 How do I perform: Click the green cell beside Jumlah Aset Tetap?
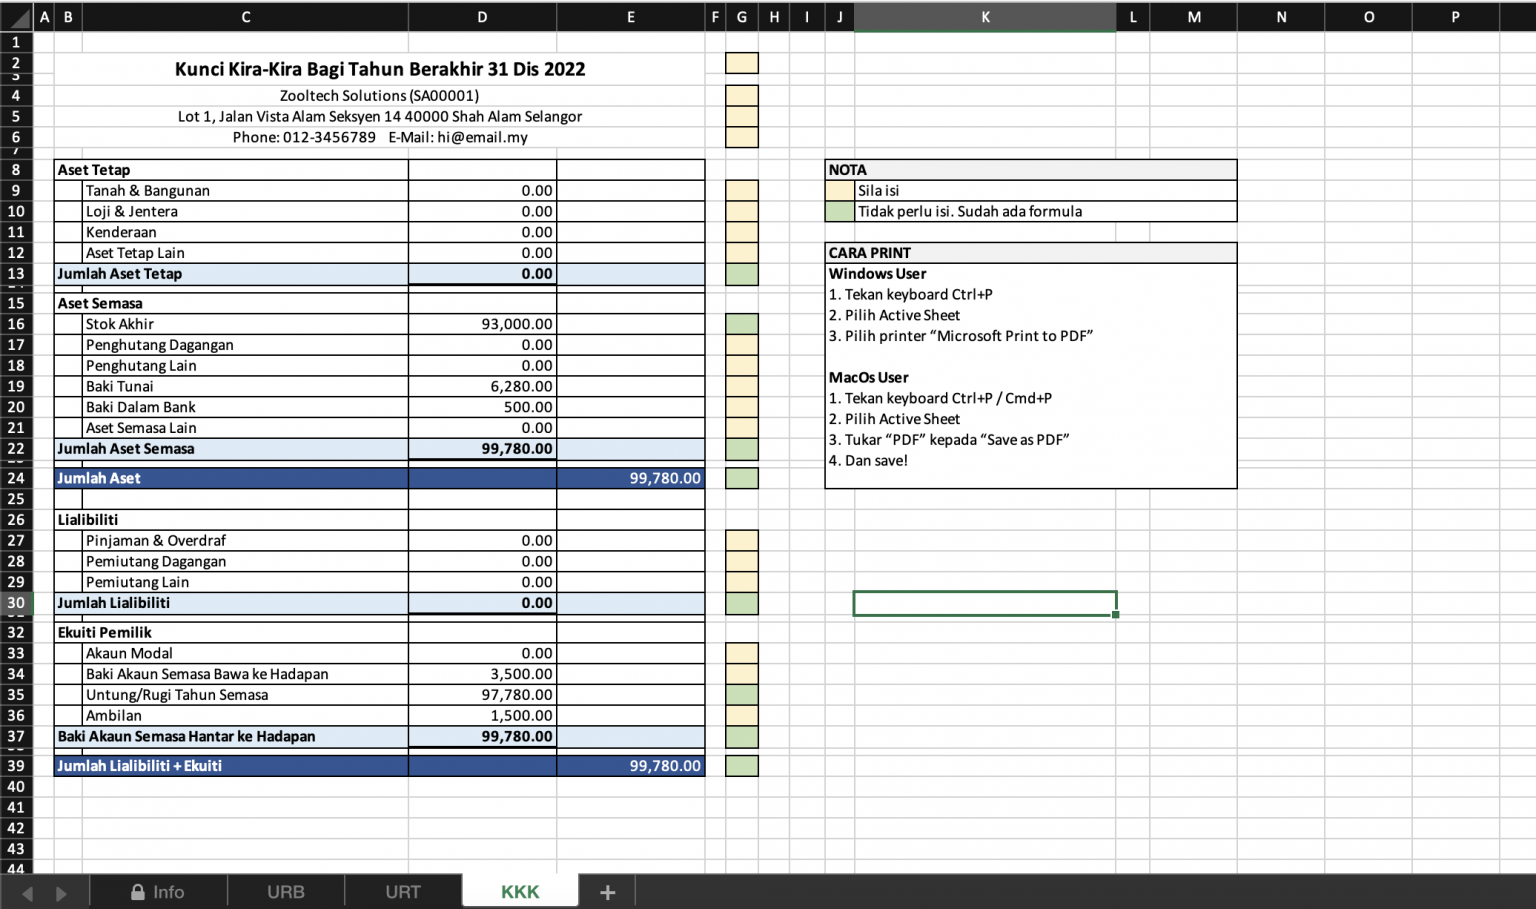tap(741, 273)
